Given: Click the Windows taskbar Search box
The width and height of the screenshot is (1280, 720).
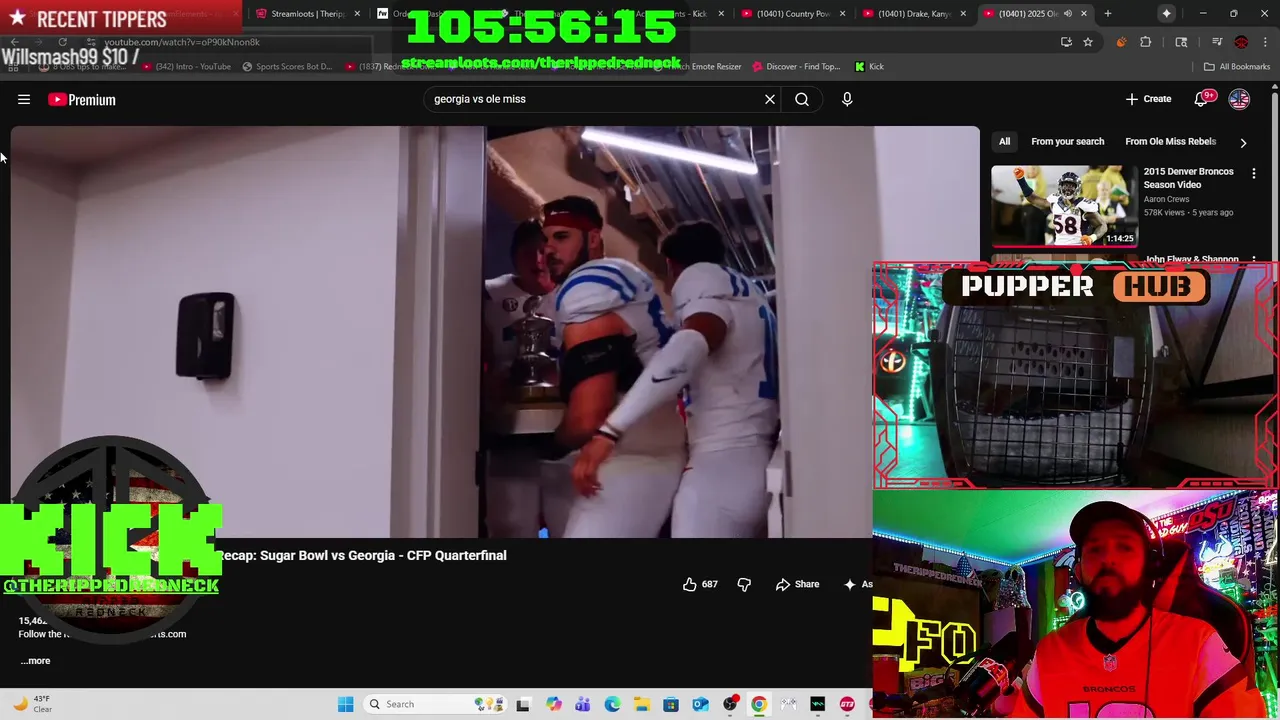Looking at the screenshot, I should pyautogui.click(x=435, y=704).
